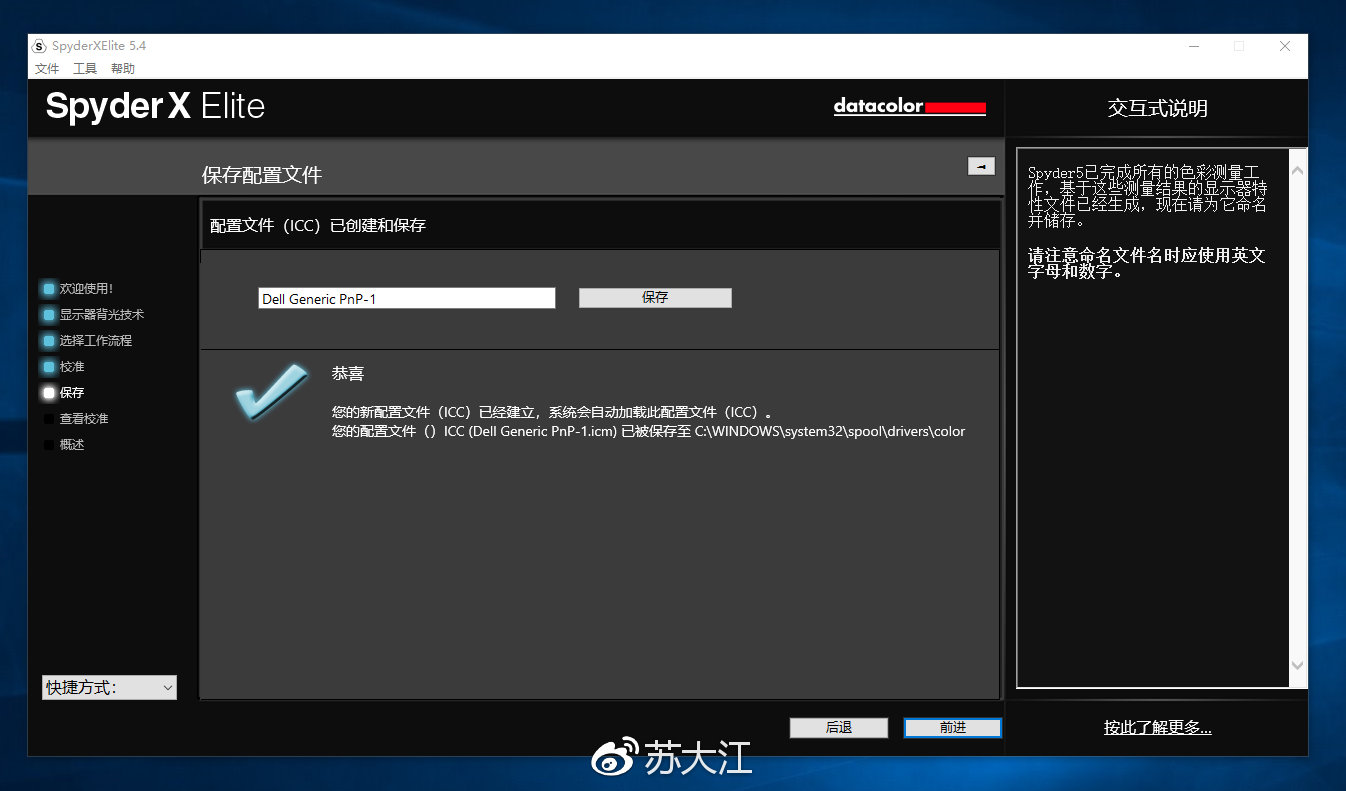Click the 配置文件（ICC）已创建和保存 header text
The height and width of the screenshot is (791, 1346).
[318, 226]
